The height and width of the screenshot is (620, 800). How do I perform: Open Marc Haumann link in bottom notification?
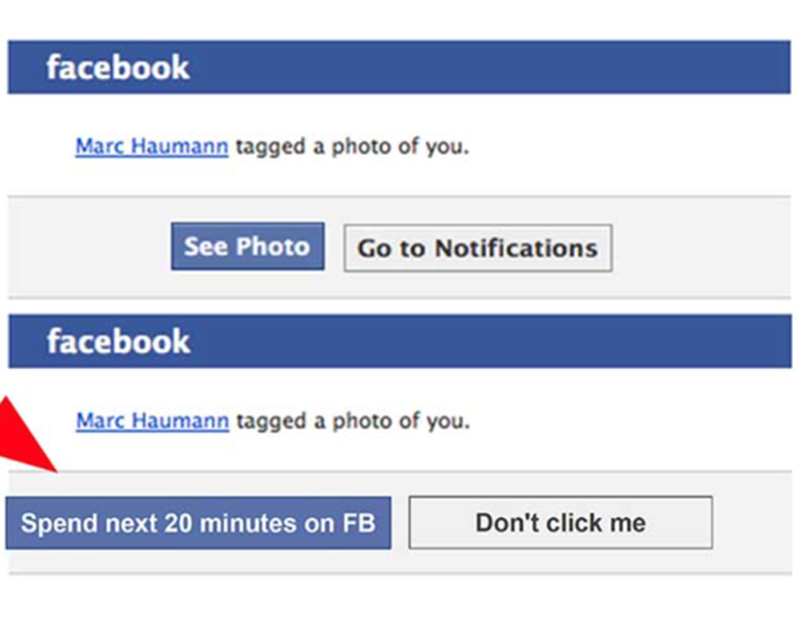click(152, 421)
